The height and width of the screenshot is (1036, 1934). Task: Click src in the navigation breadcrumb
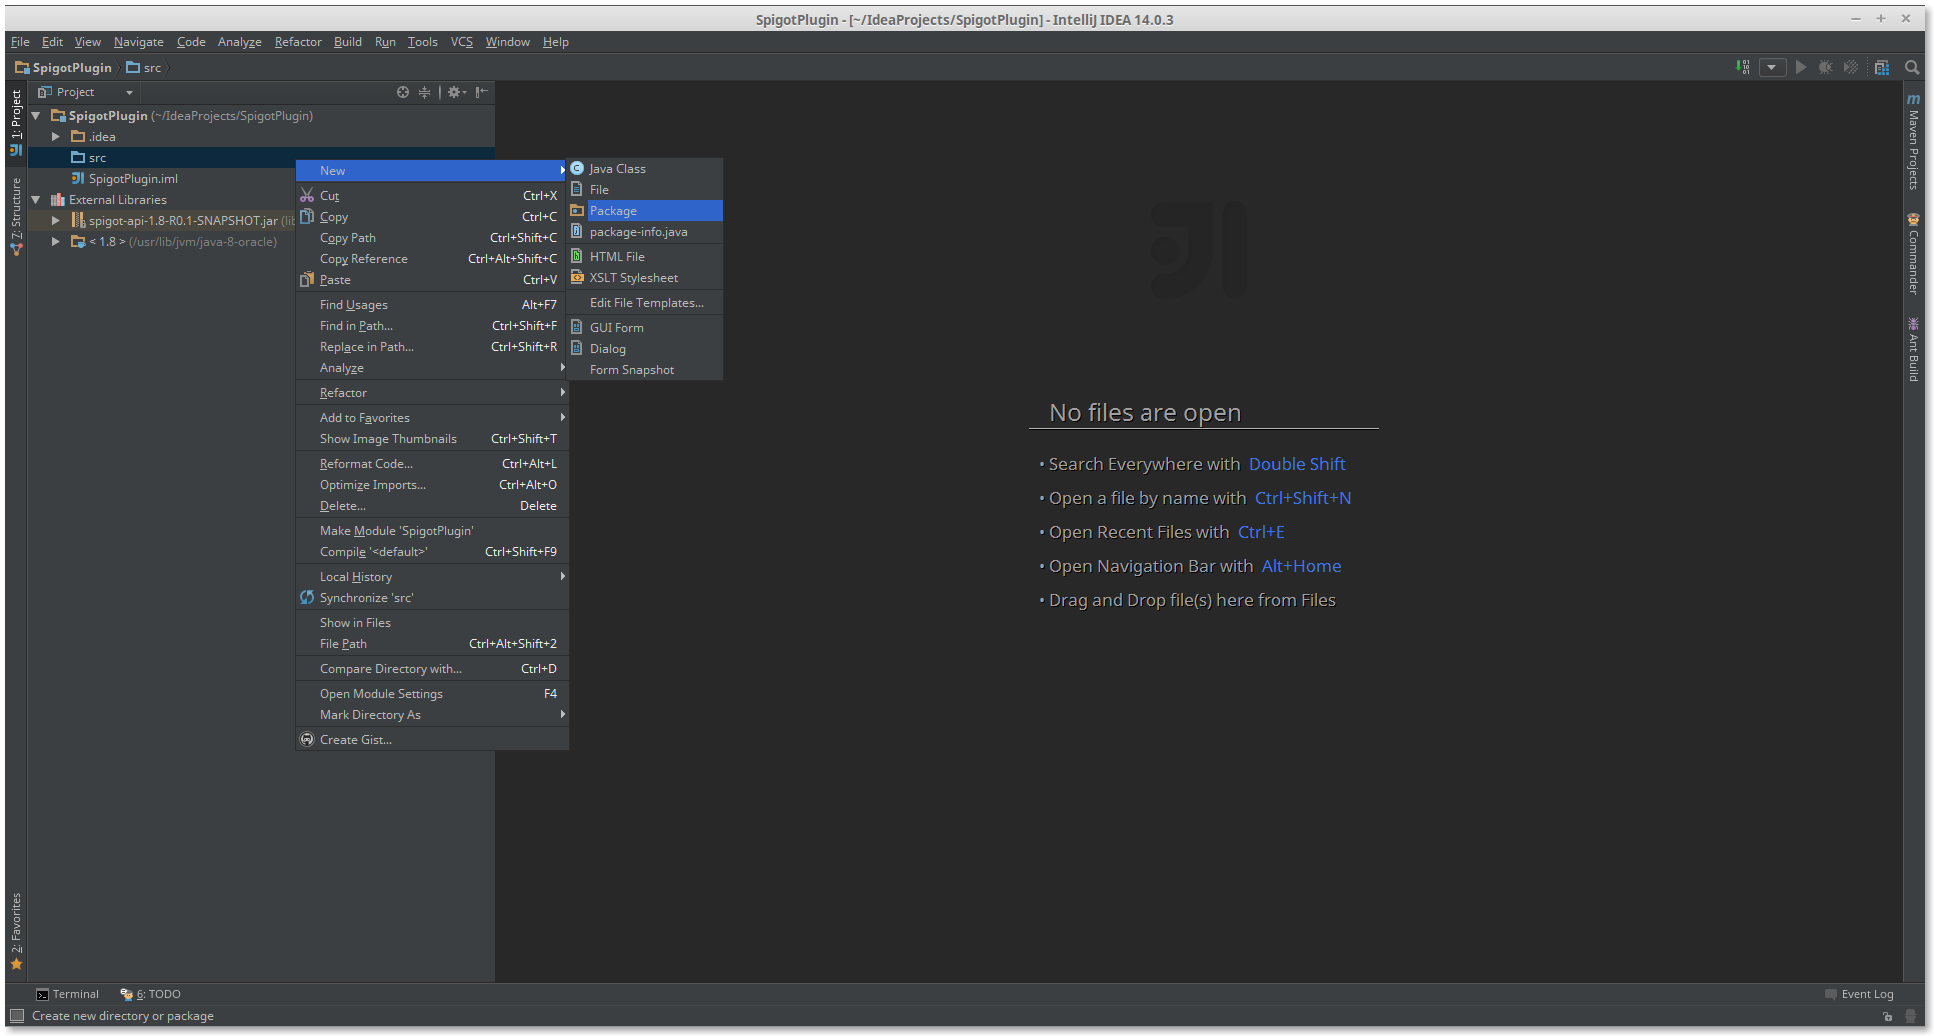click(151, 67)
